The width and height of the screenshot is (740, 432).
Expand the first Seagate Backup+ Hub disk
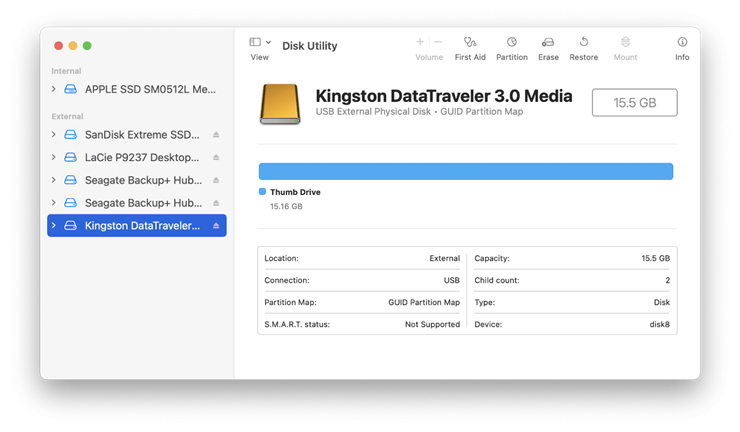tap(53, 180)
